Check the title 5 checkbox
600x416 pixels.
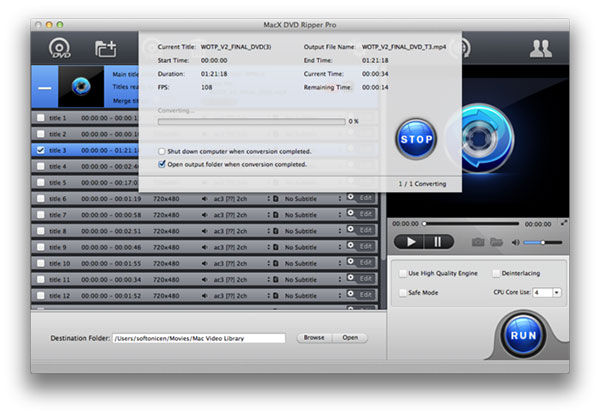coord(41,183)
